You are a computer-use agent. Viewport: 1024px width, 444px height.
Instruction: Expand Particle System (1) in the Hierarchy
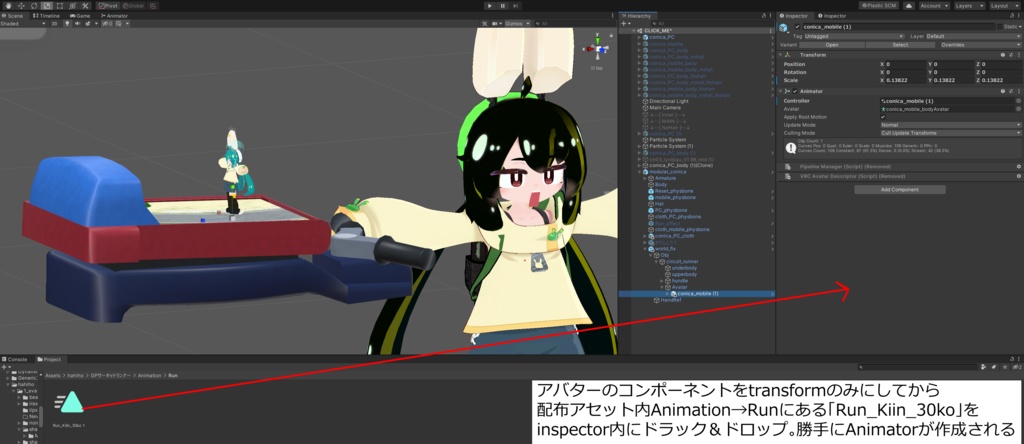pos(639,146)
